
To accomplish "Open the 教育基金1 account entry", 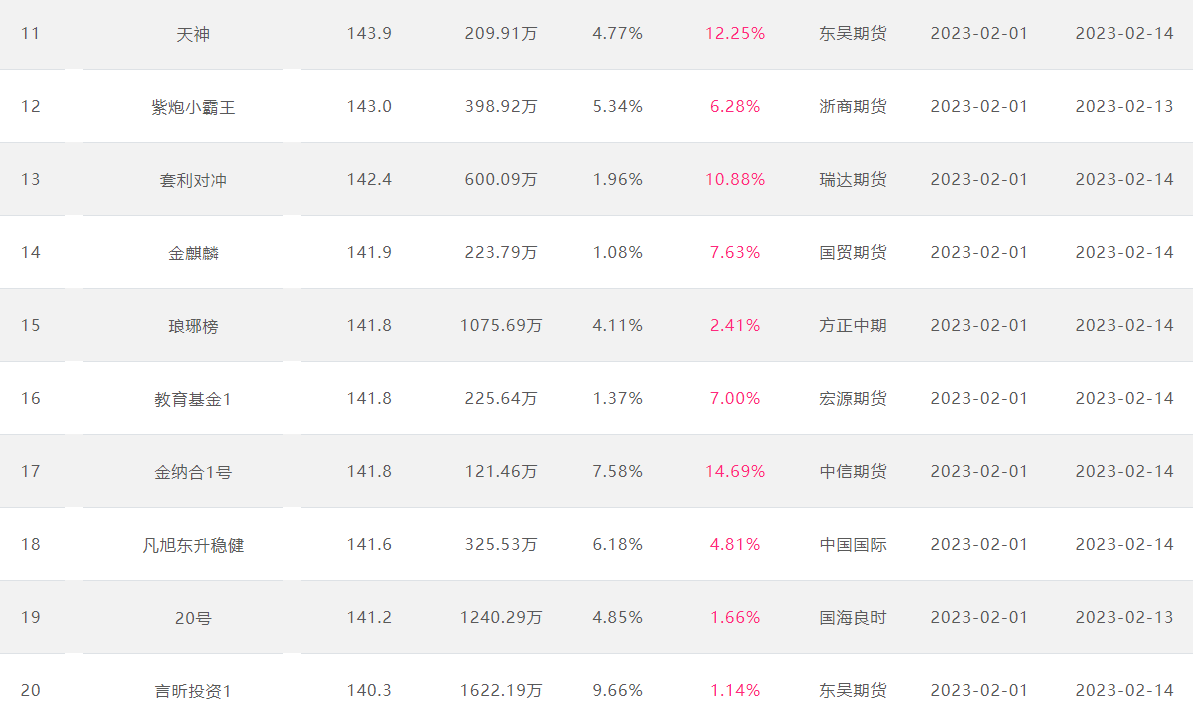I will pyautogui.click(x=192, y=399).
